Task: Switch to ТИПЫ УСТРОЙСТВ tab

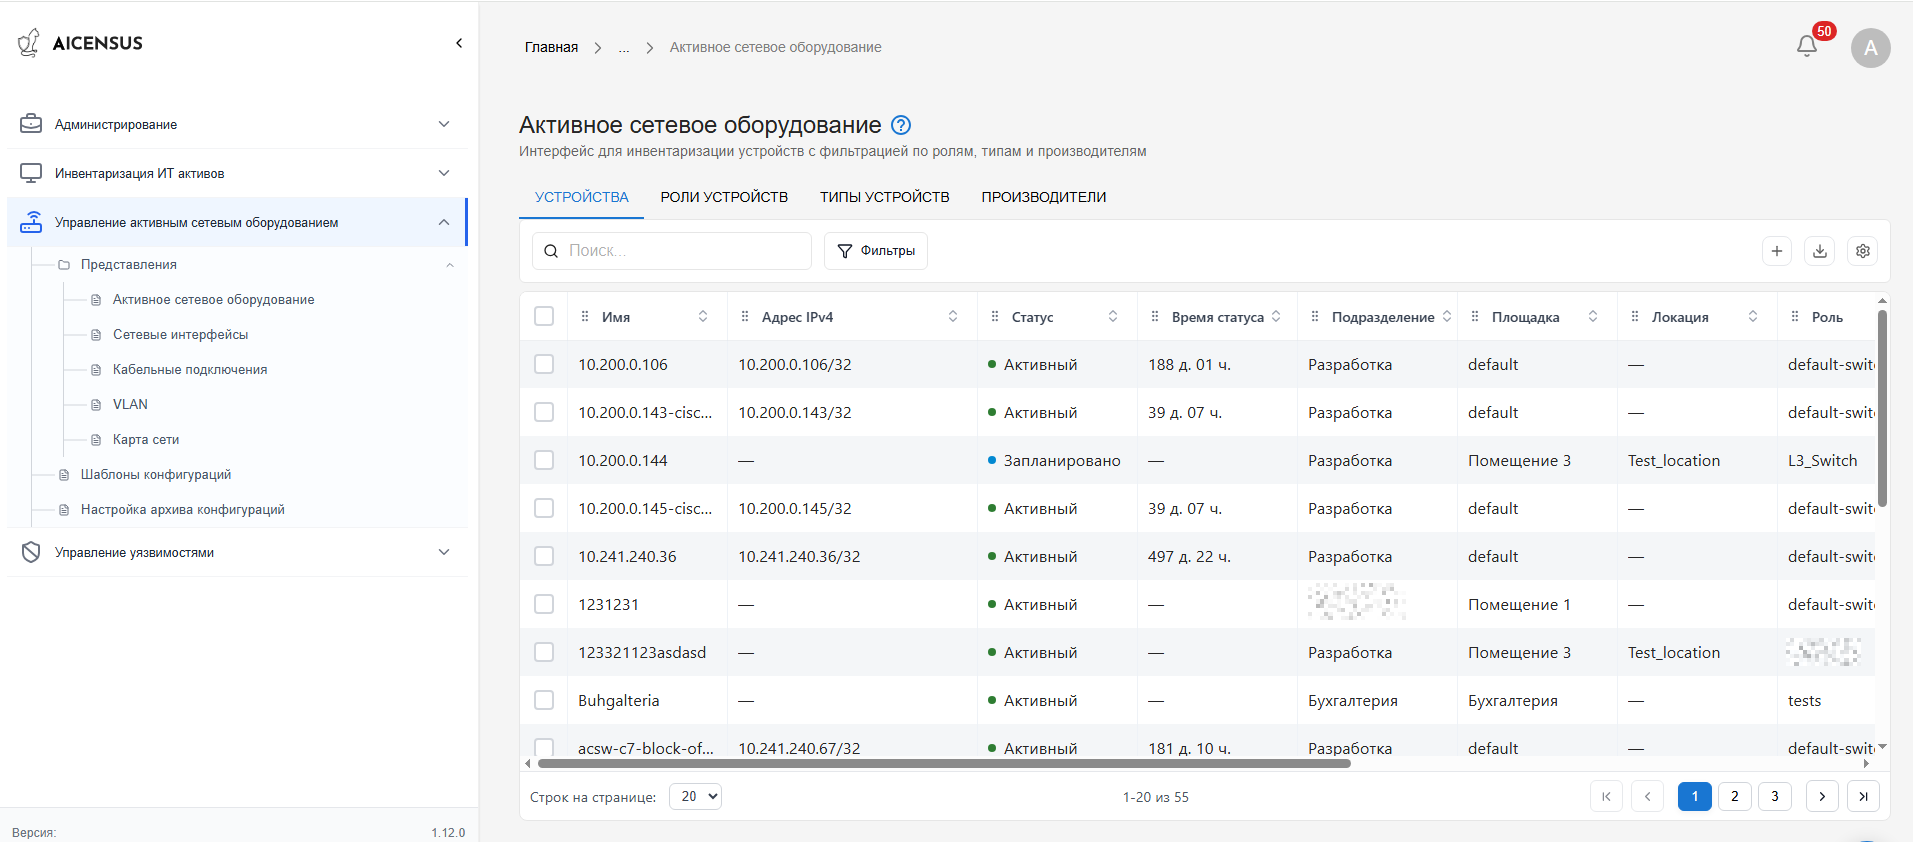Action: tap(885, 197)
